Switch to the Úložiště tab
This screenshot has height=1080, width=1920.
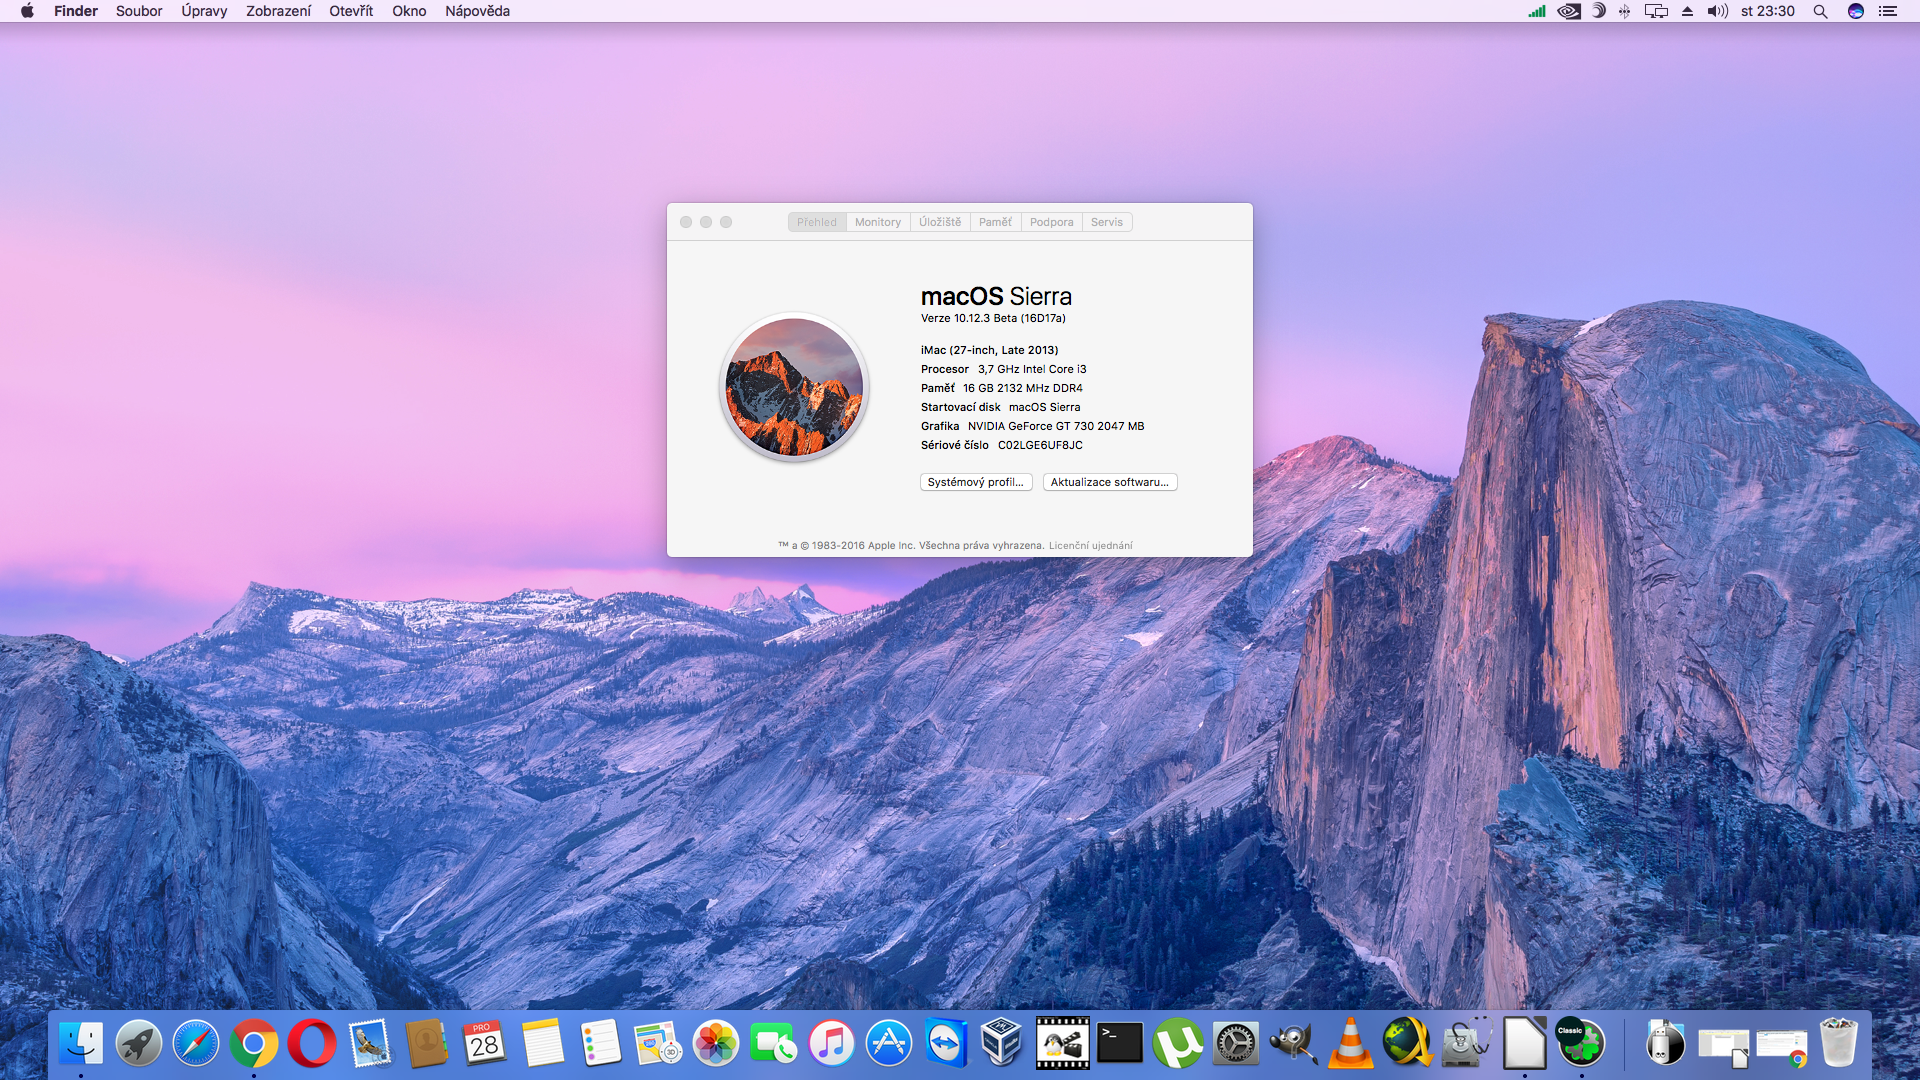click(940, 222)
